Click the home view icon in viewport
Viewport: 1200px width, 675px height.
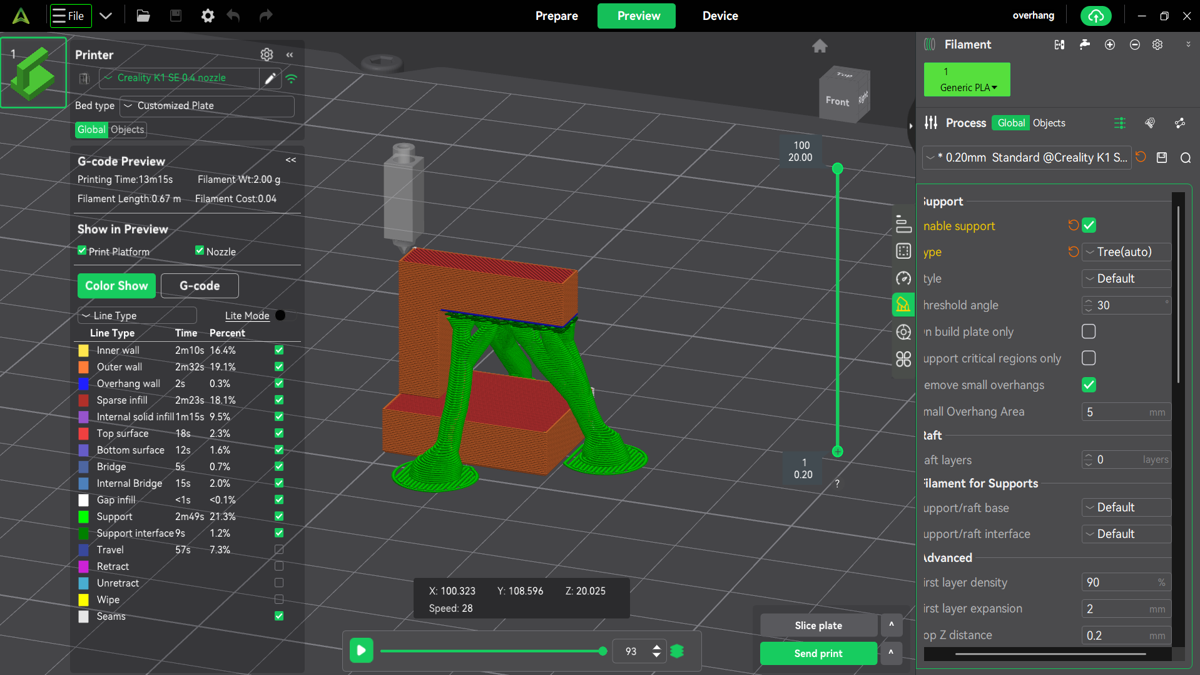point(820,46)
